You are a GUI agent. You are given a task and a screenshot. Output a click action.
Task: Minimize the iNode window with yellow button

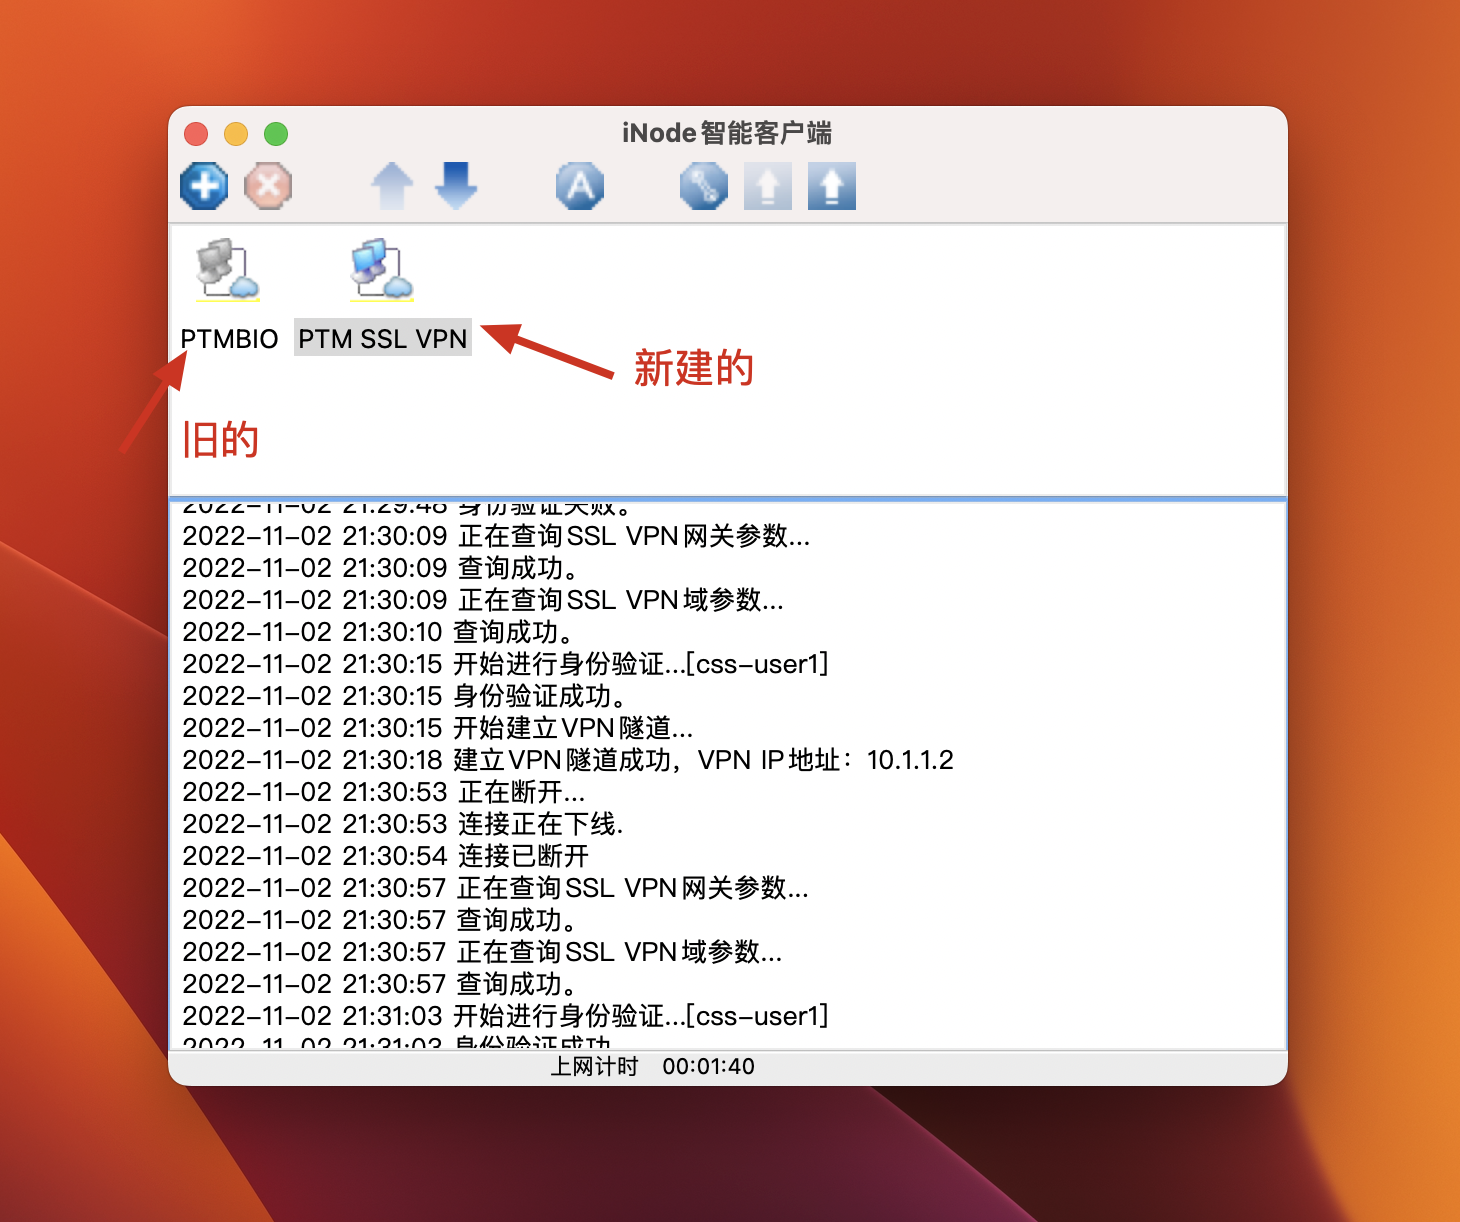[x=236, y=134]
